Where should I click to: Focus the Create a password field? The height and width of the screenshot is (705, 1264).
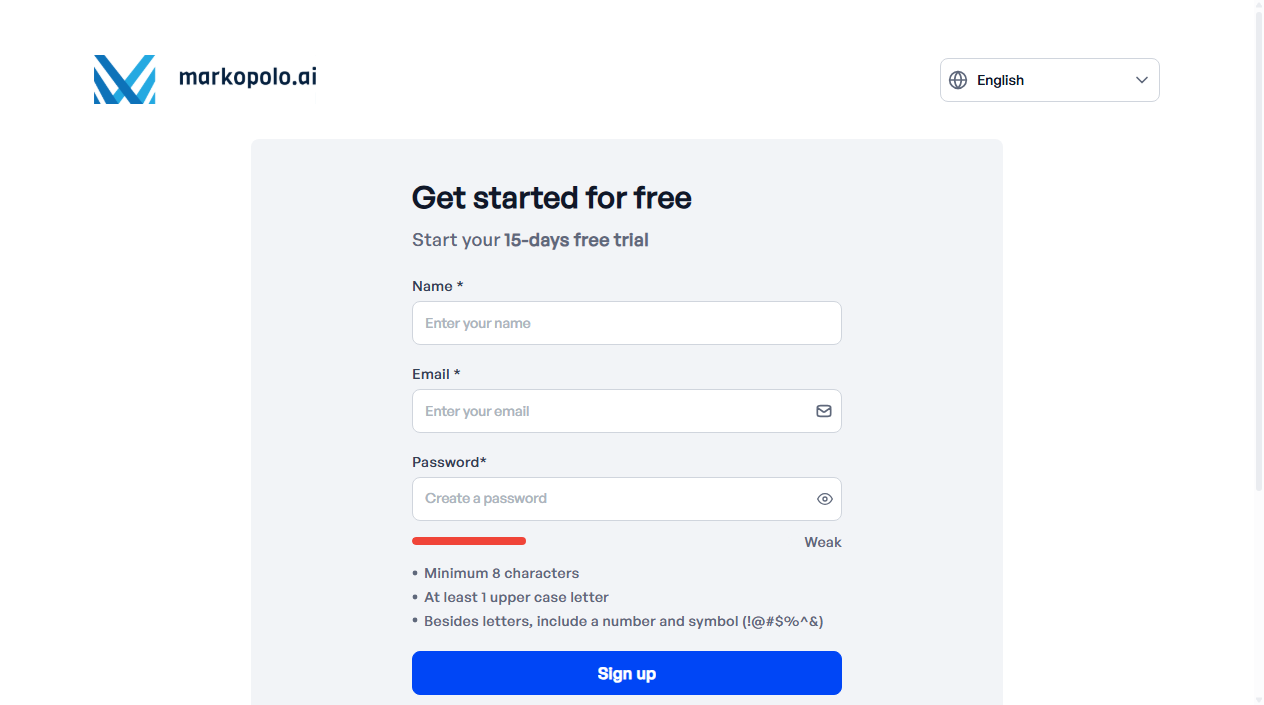tap(610, 499)
